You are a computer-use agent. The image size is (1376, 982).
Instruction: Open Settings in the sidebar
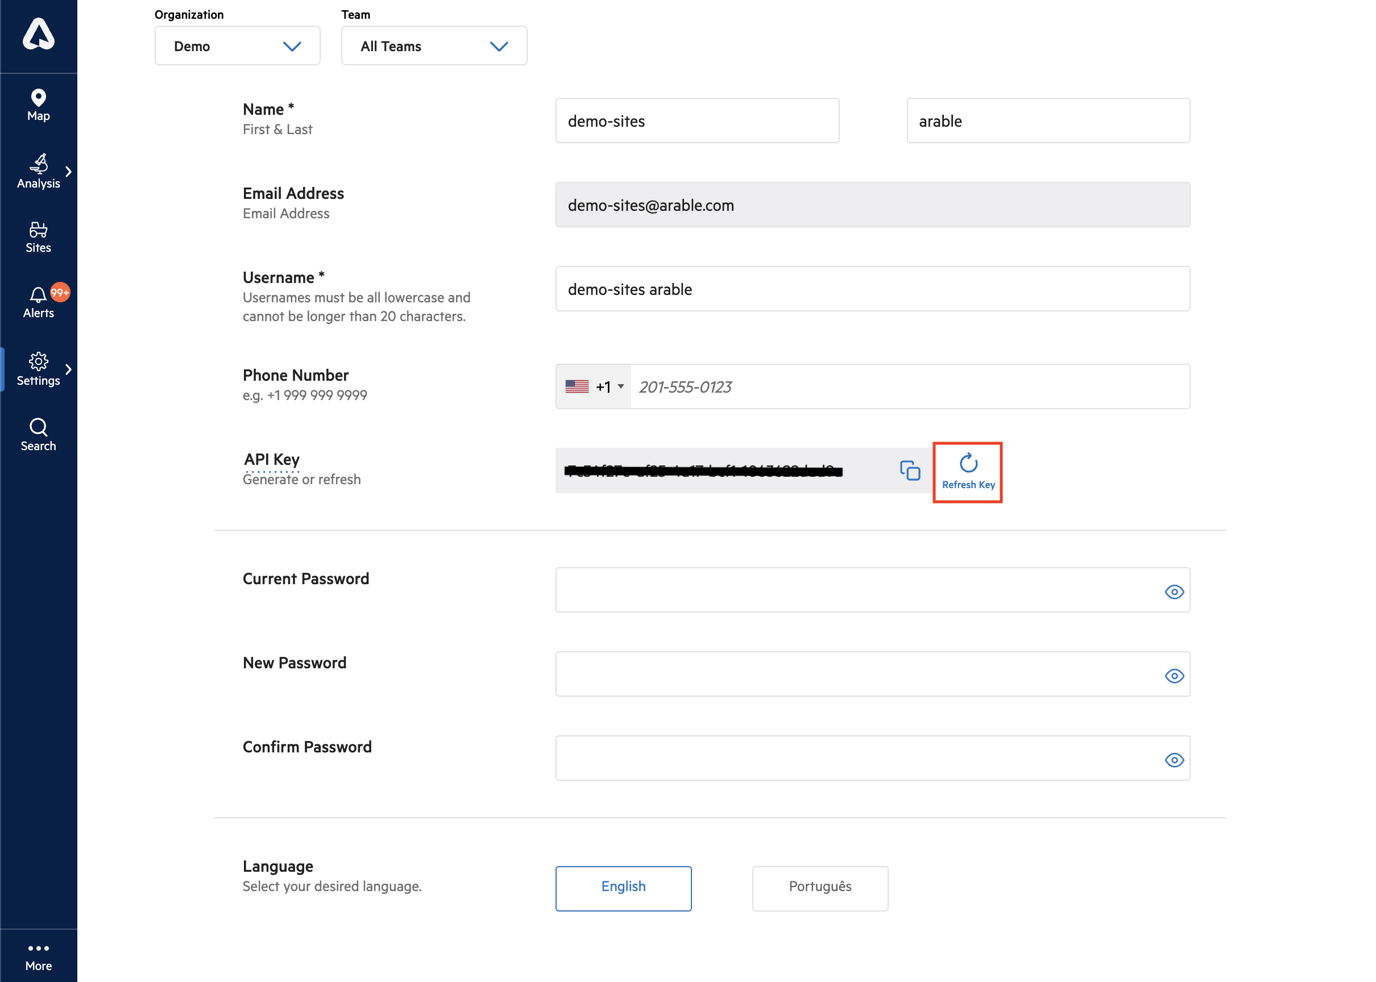(x=38, y=369)
